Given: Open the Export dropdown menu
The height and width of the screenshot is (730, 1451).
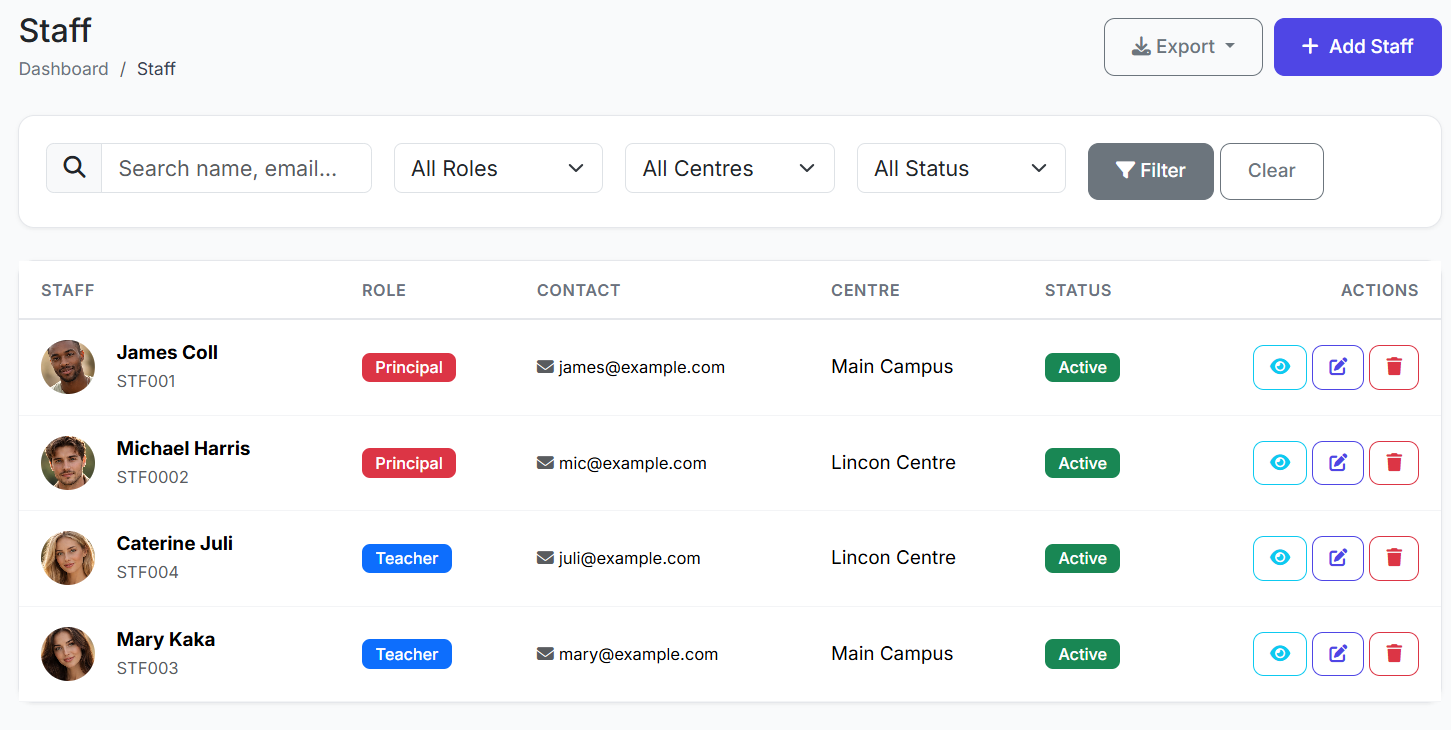Looking at the screenshot, I should coord(1182,47).
